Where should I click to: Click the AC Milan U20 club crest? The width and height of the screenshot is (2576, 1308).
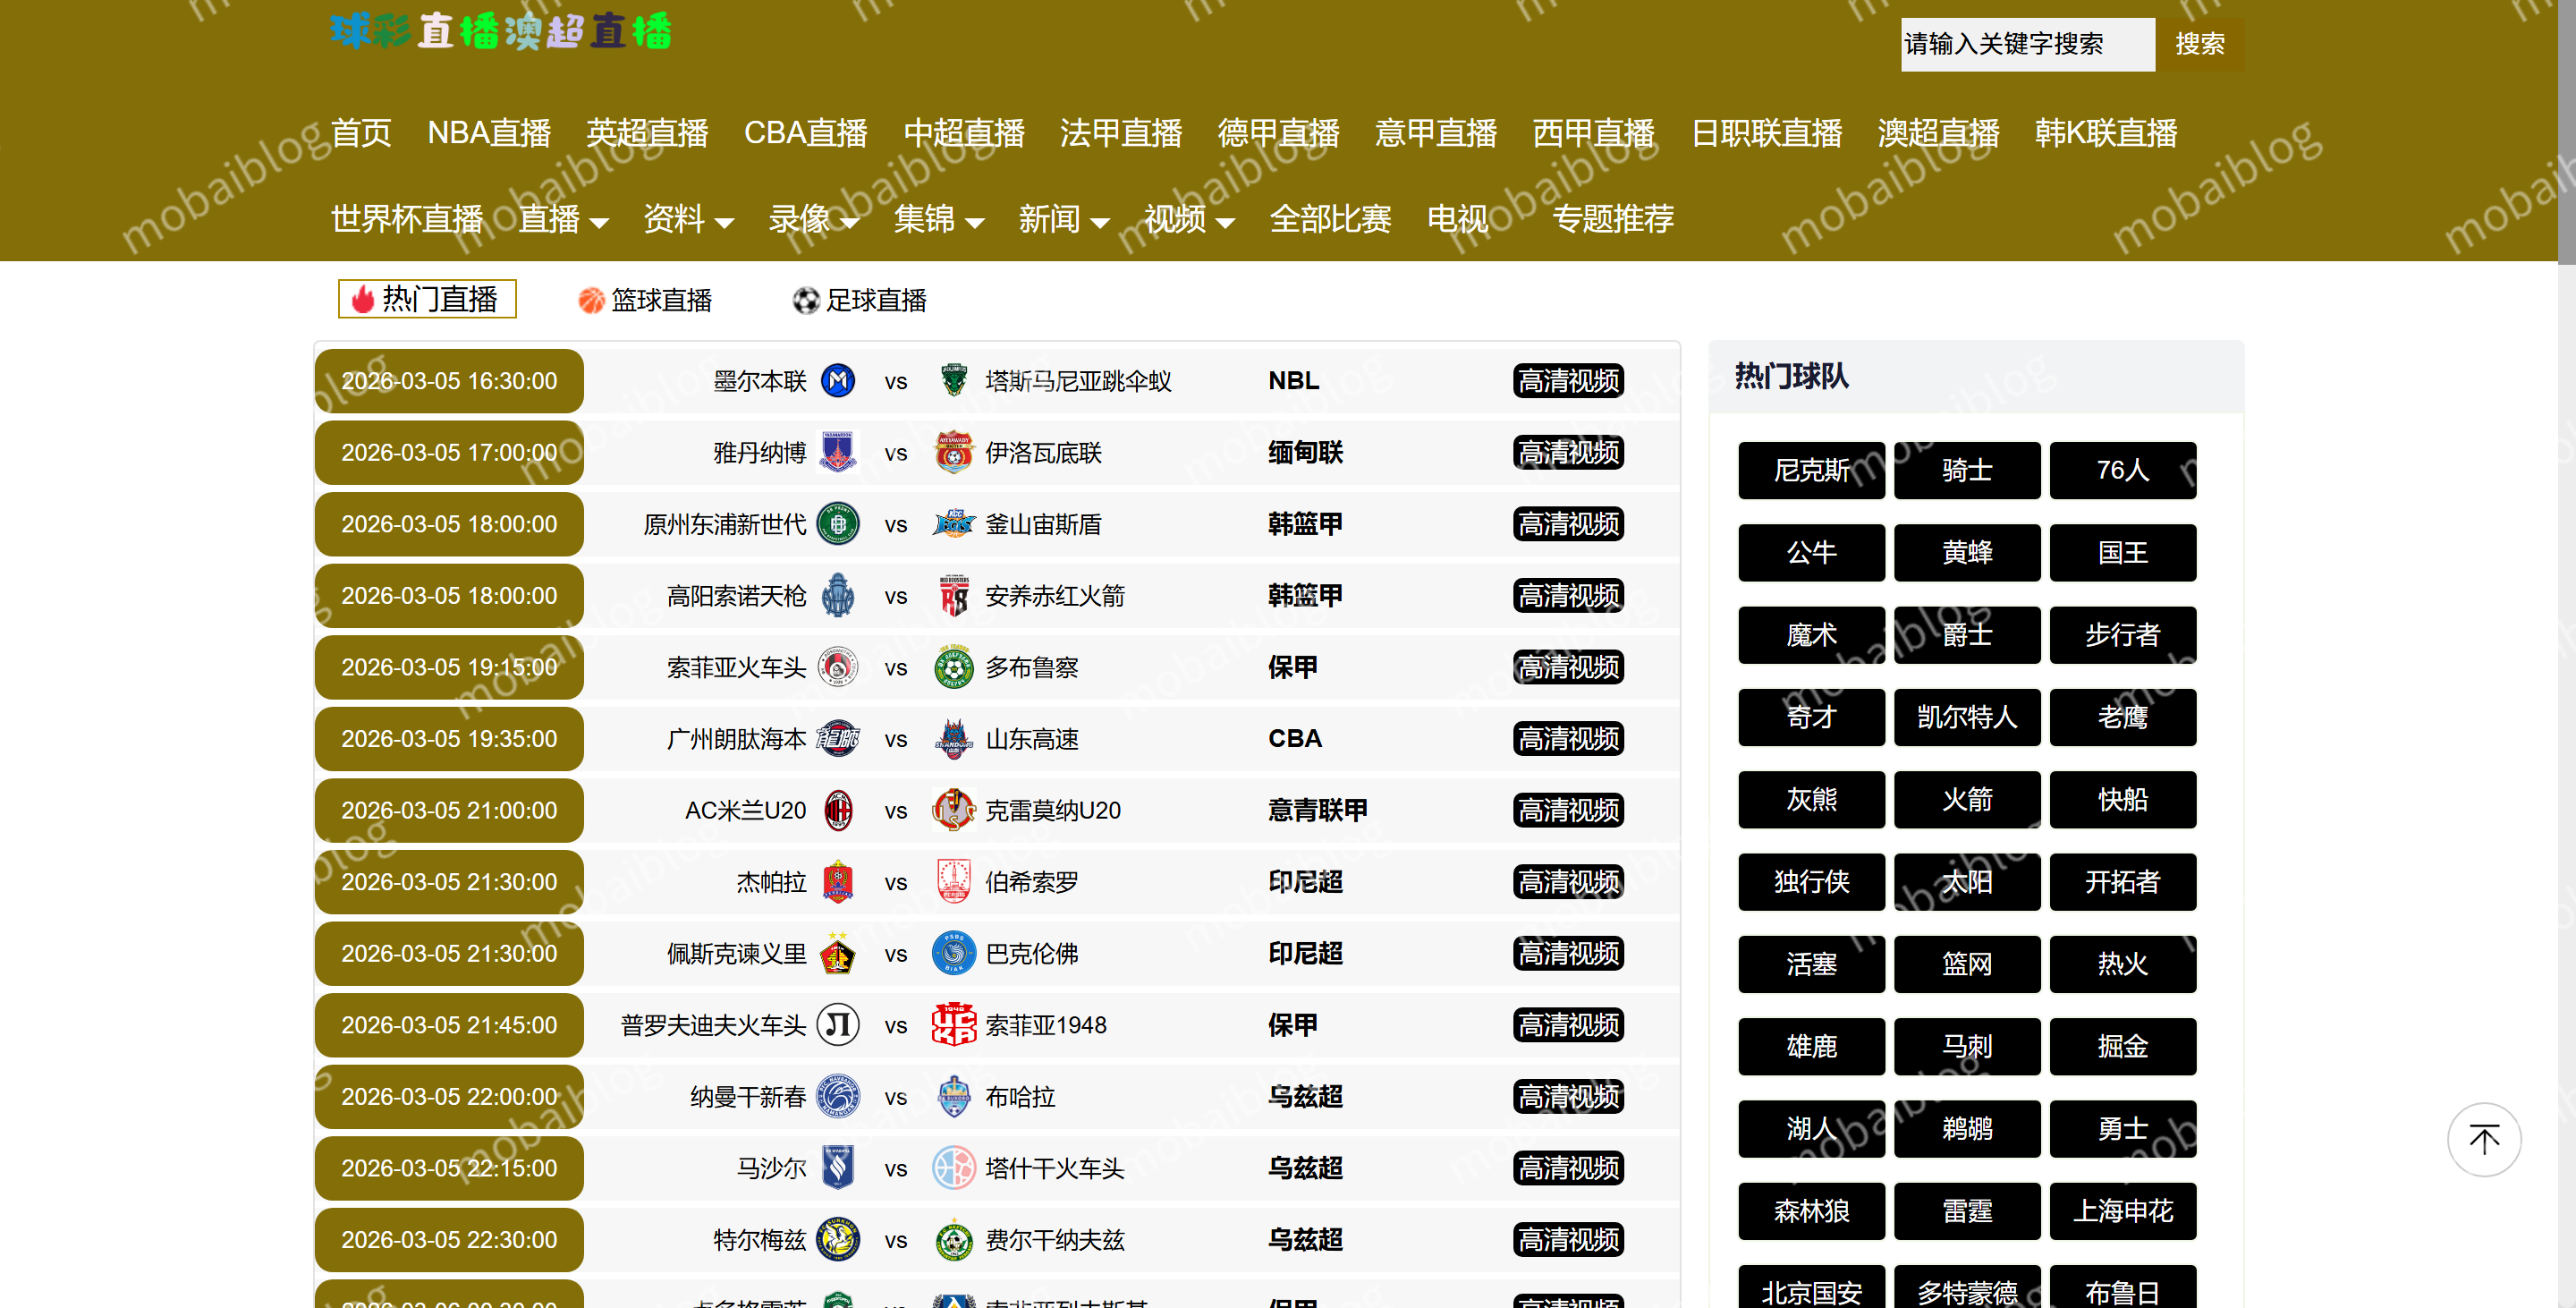[838, 810]
